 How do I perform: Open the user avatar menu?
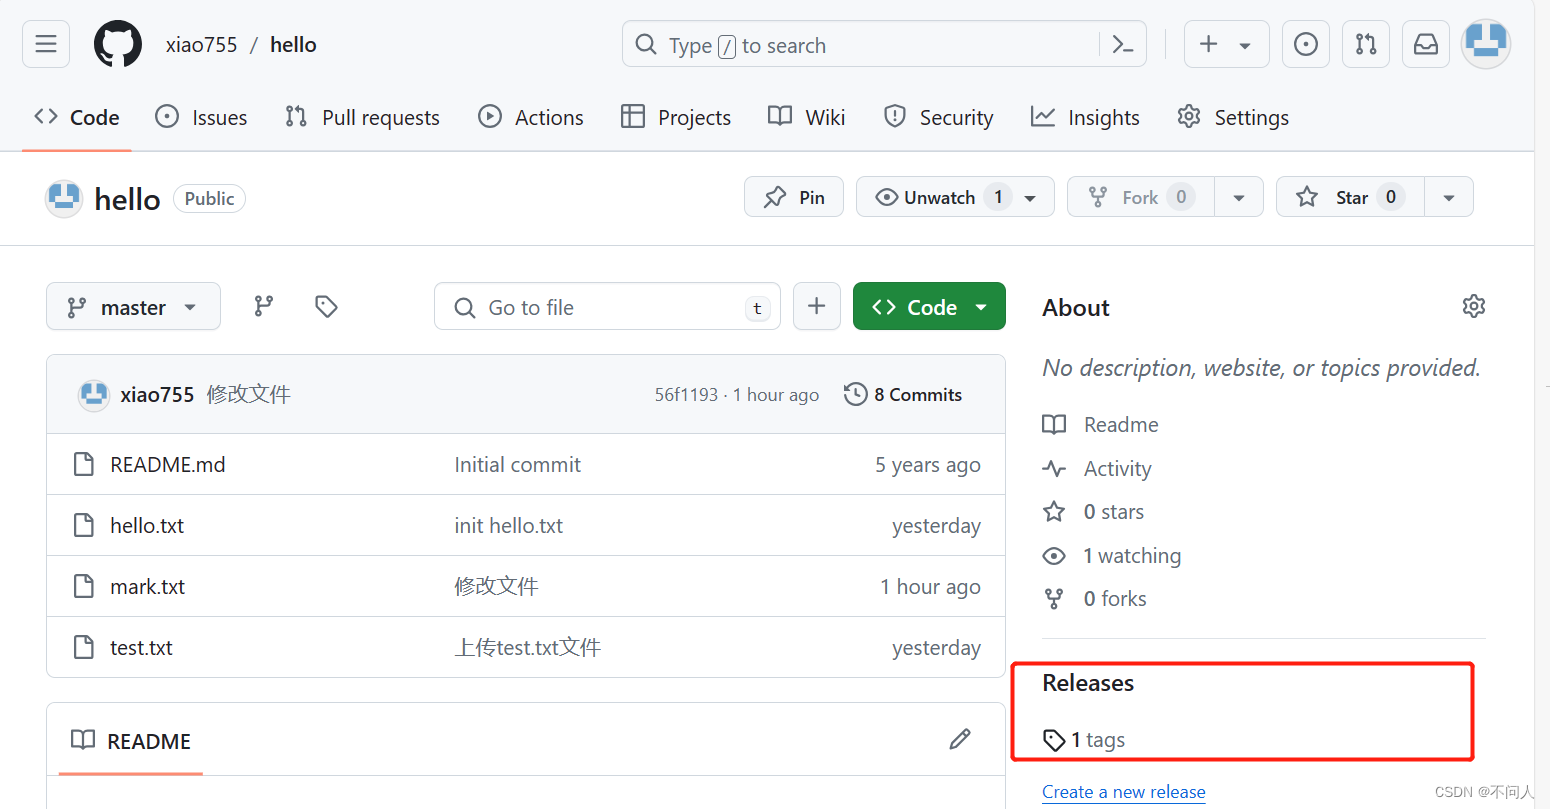tap(1486, 44)
